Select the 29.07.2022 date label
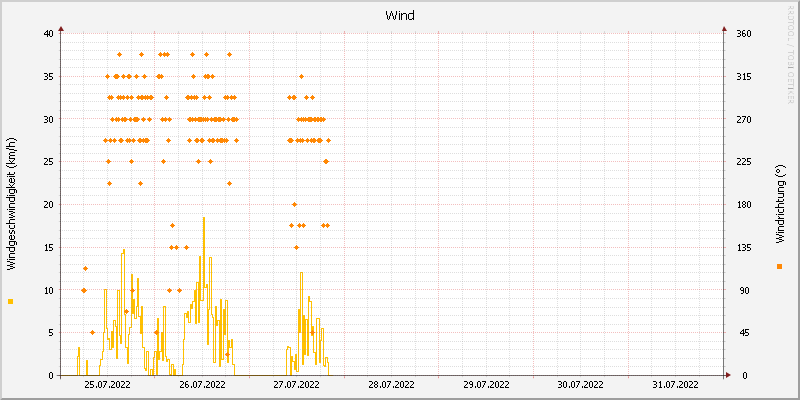800x400 pixels. point(486,384)
